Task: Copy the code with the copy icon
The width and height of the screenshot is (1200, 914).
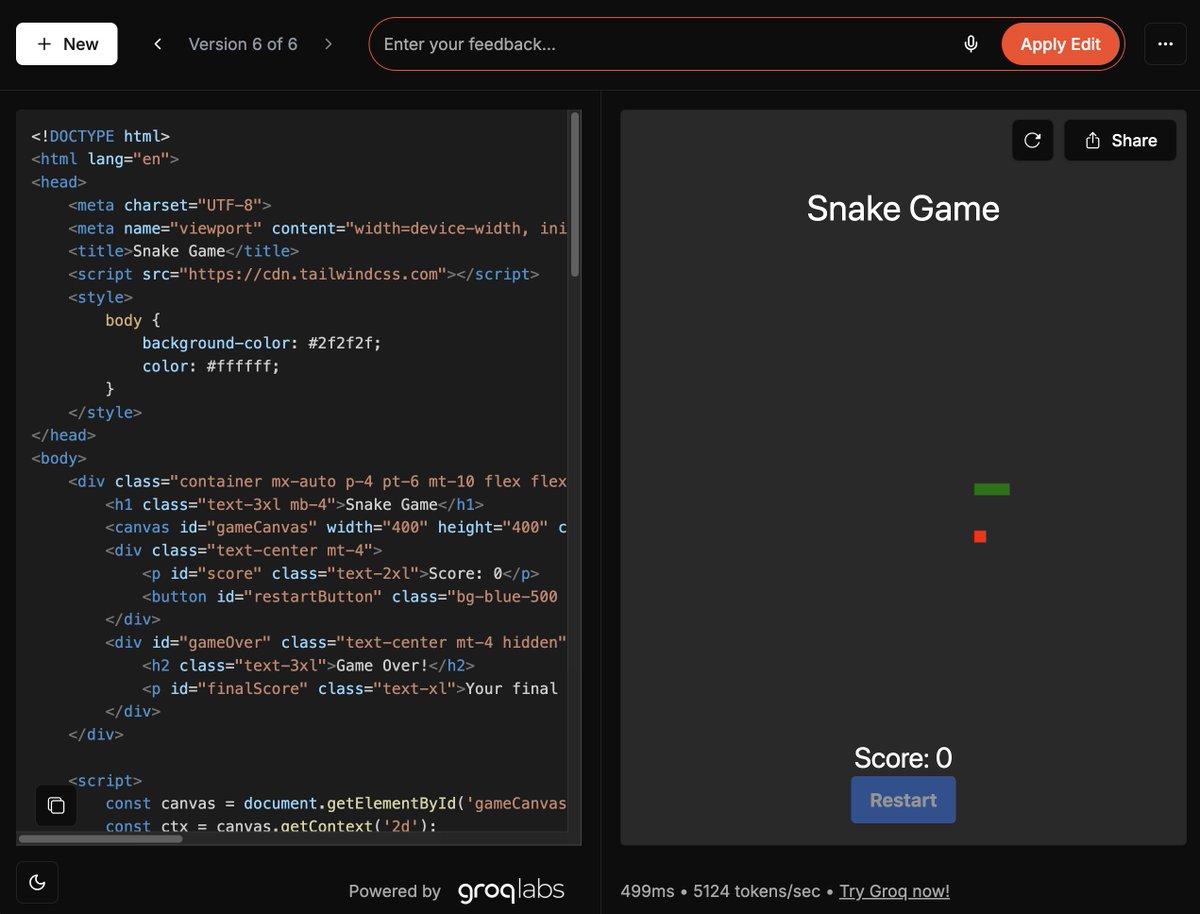Action: (x=57, y=806)
